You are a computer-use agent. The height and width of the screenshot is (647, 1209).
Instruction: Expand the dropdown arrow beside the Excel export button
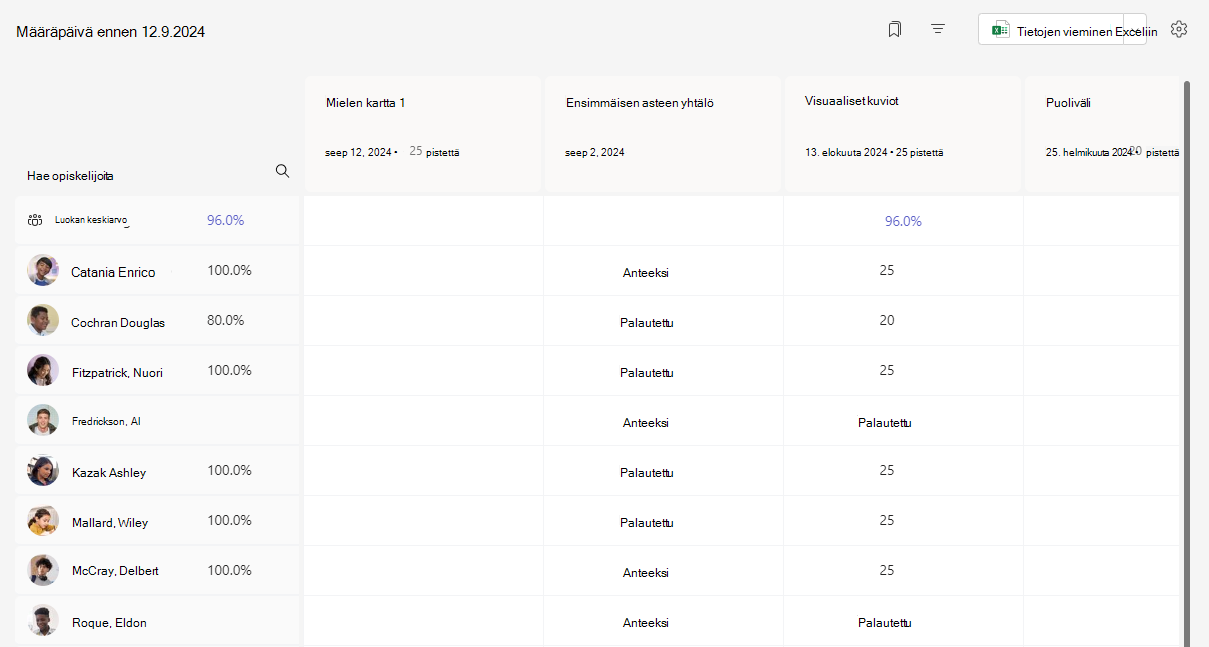(1135, 30)
